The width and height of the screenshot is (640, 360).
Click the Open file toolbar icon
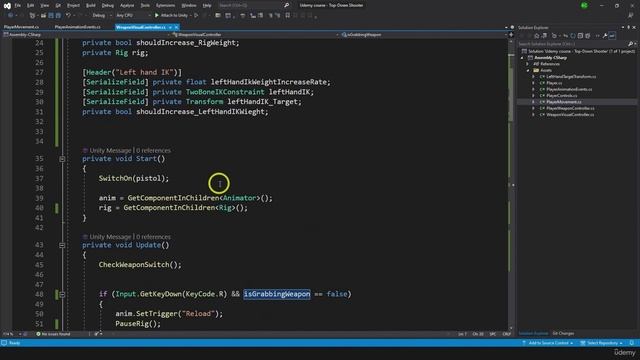[x=43, y=16]
